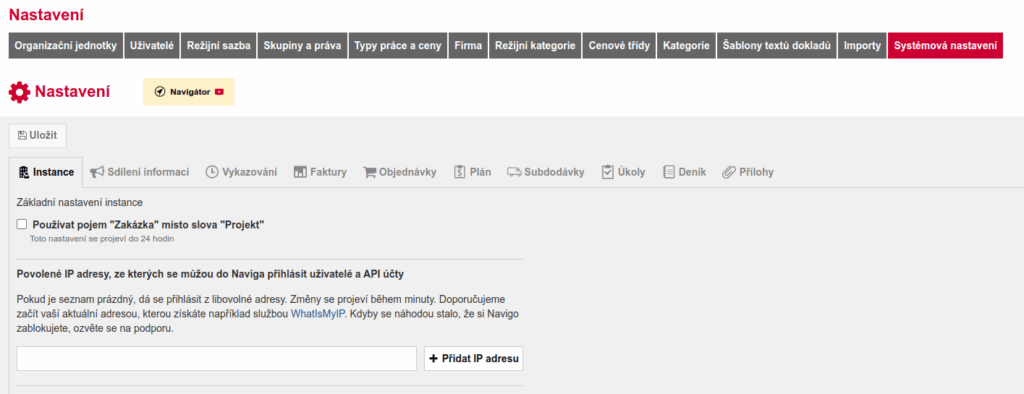Click the clock icon for Vykazování
Viewport: 1024px width, 394px height.
pos(212,172)
